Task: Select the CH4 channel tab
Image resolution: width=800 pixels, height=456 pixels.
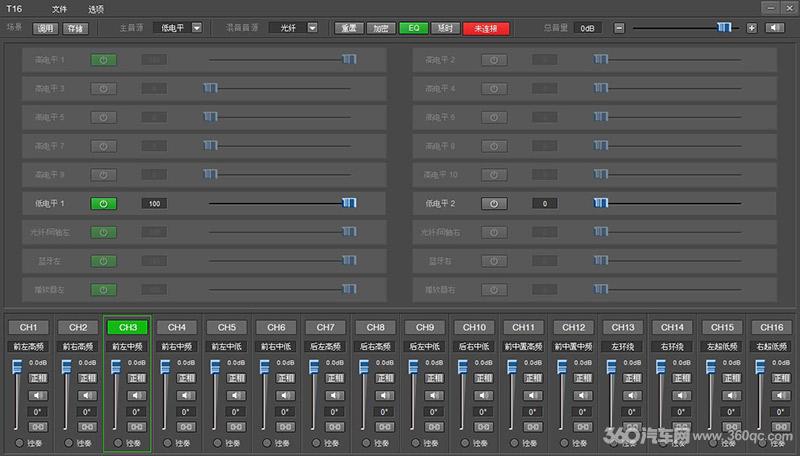Action: click(177, 327)
